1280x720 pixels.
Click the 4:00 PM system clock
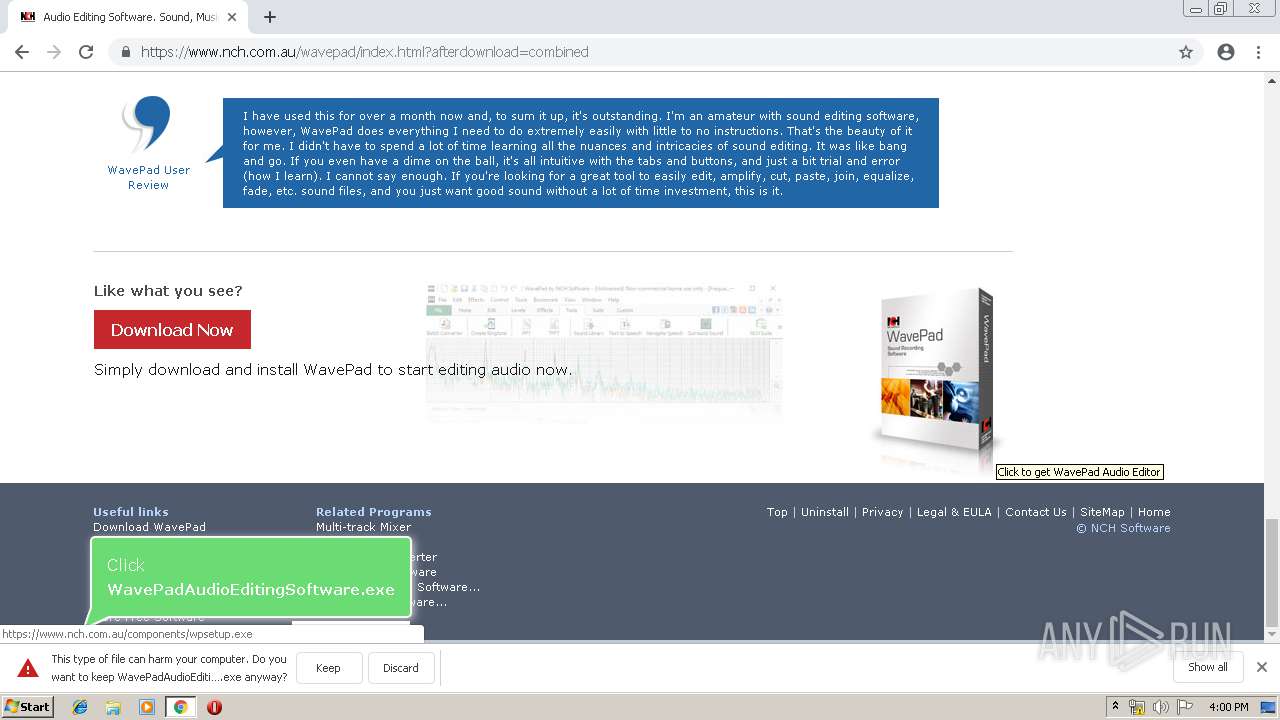1228,707
